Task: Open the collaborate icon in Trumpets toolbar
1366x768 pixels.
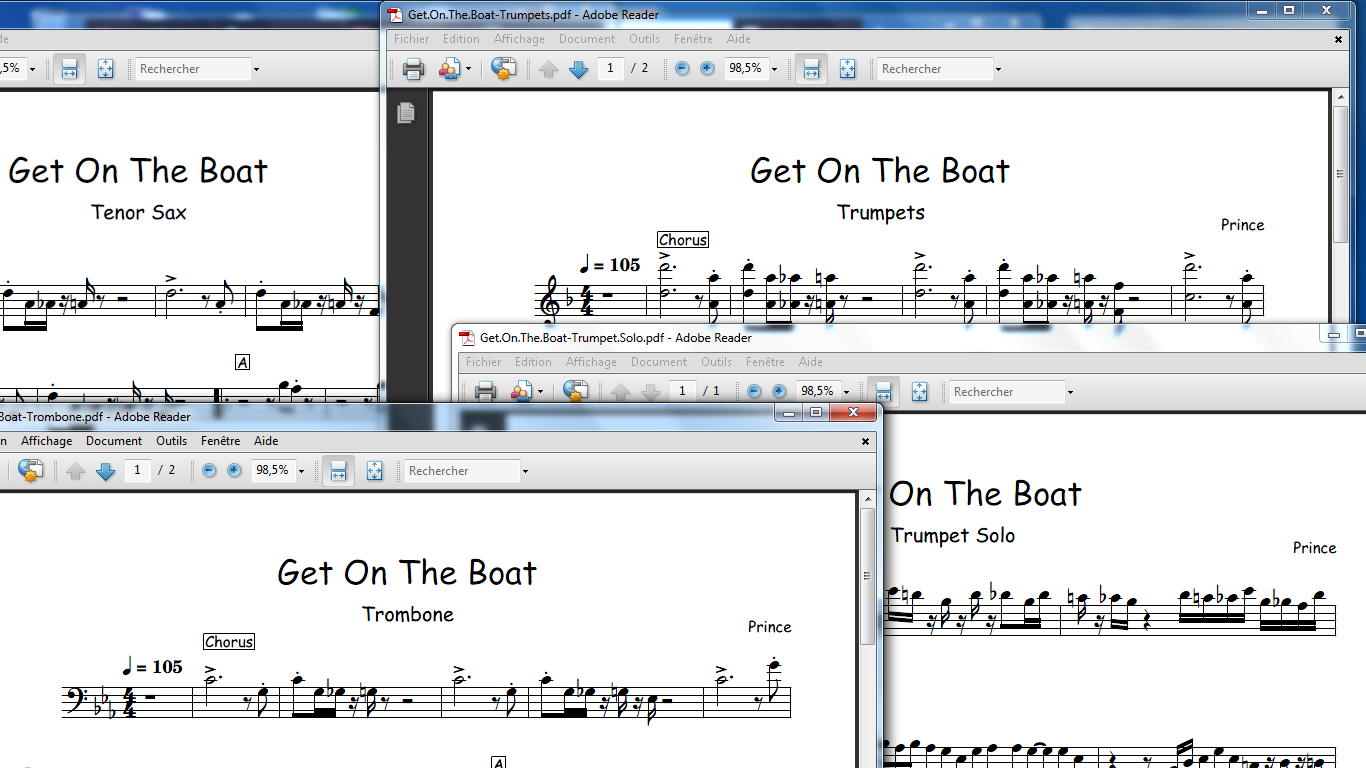Action: (503, 69)
